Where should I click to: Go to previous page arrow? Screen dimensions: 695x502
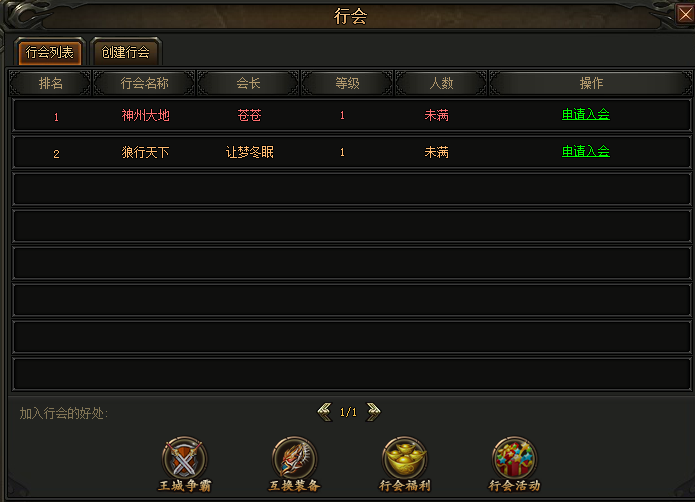pyautogui.click(x=324, y=412)
